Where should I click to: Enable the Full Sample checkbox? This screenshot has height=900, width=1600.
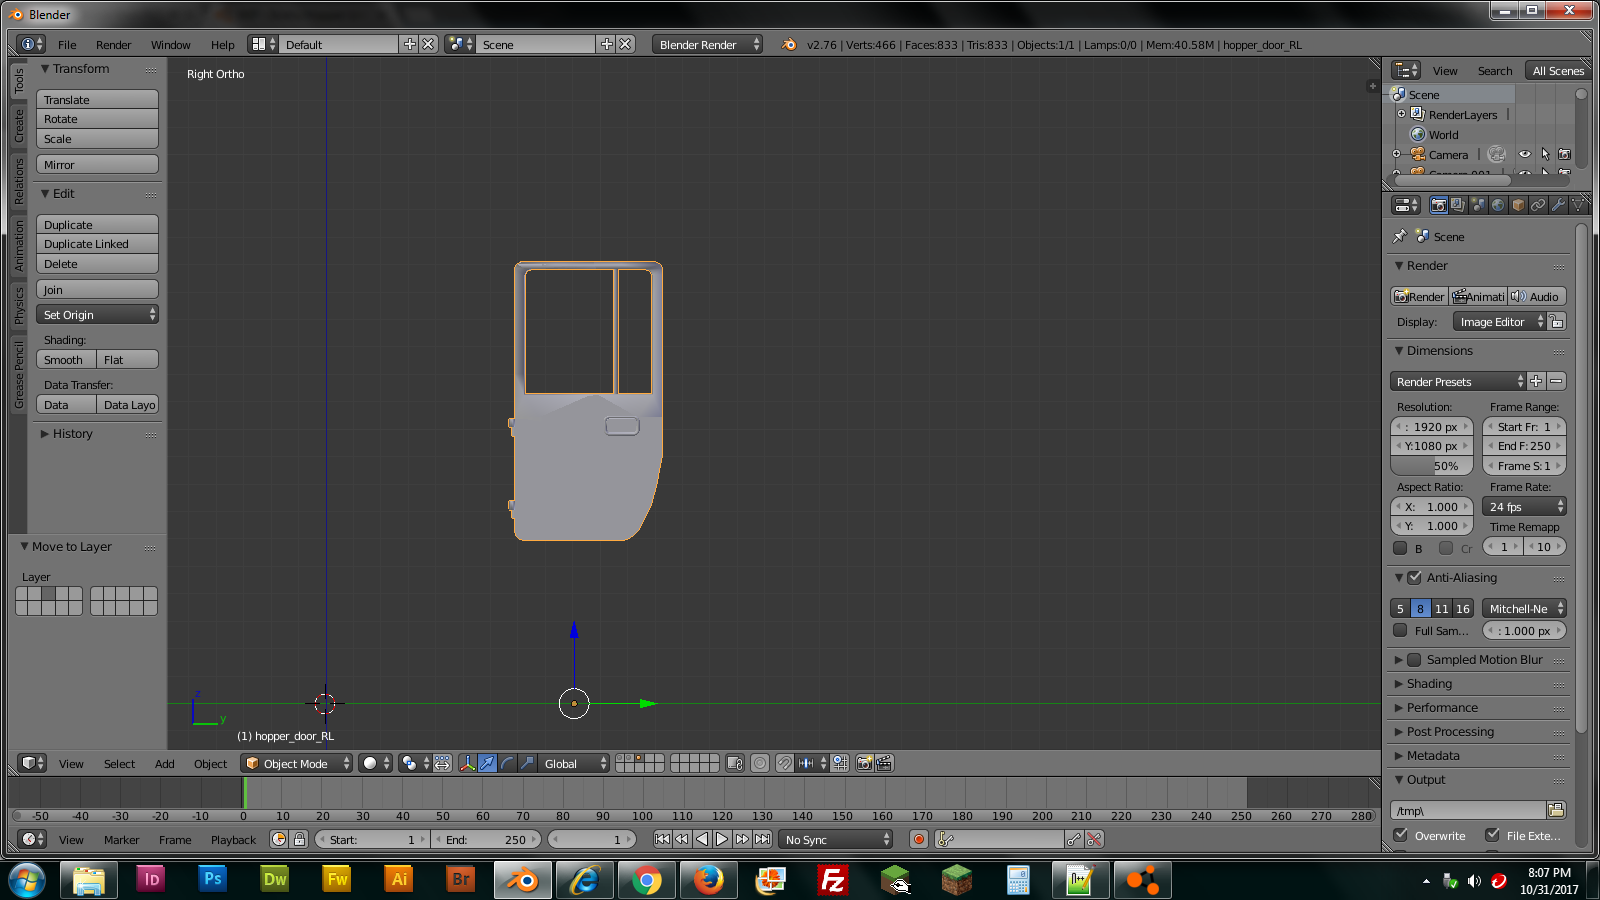(1400, 631)
